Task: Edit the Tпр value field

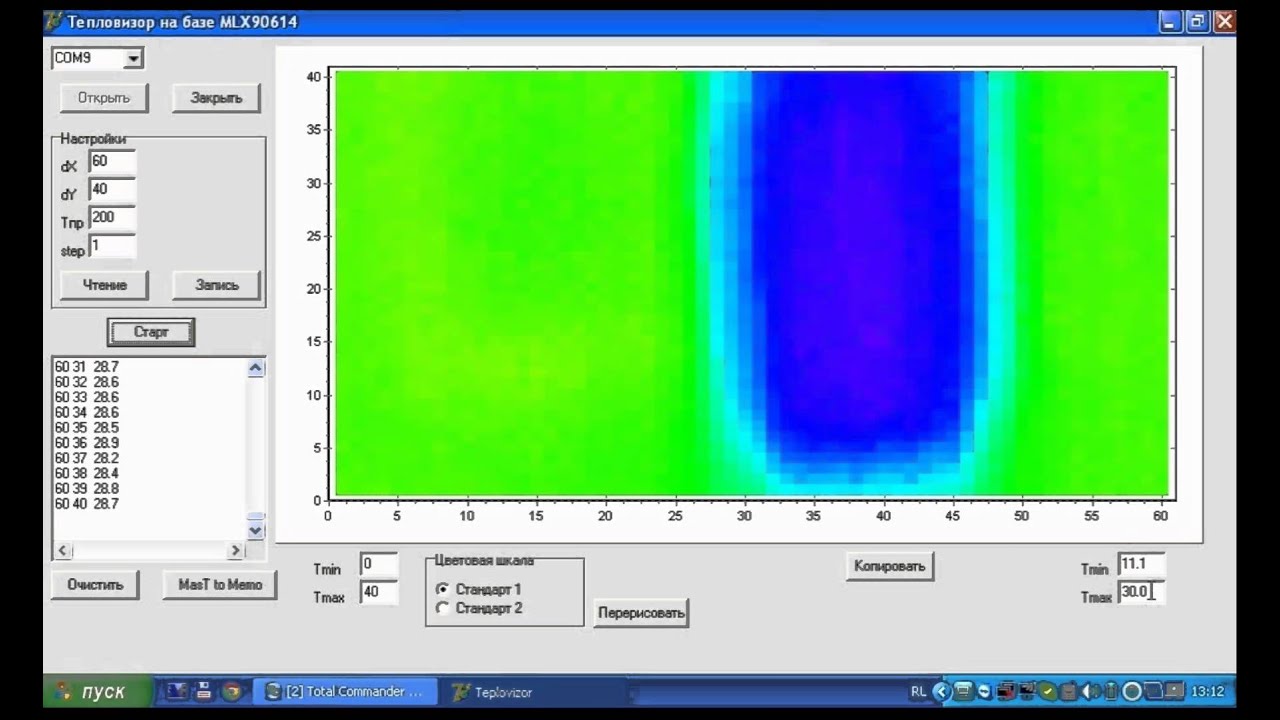Action: [112, 217]
